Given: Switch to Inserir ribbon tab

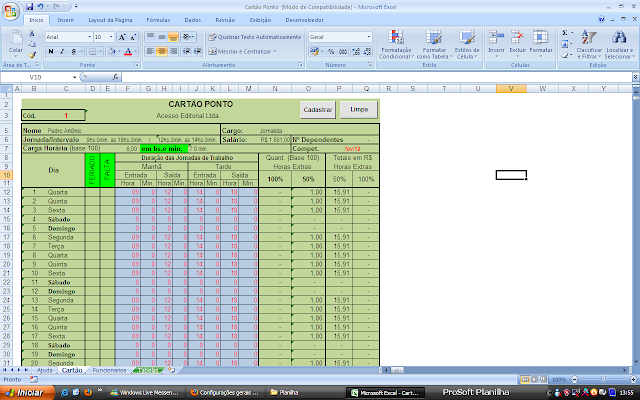Looking at the screenshot, I should (65, 20).
